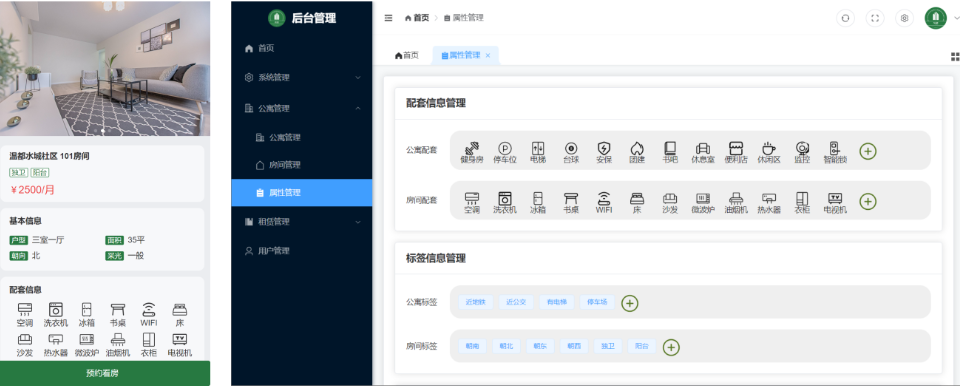Click the 休闲区 coffee cup icon

[768, 148]
